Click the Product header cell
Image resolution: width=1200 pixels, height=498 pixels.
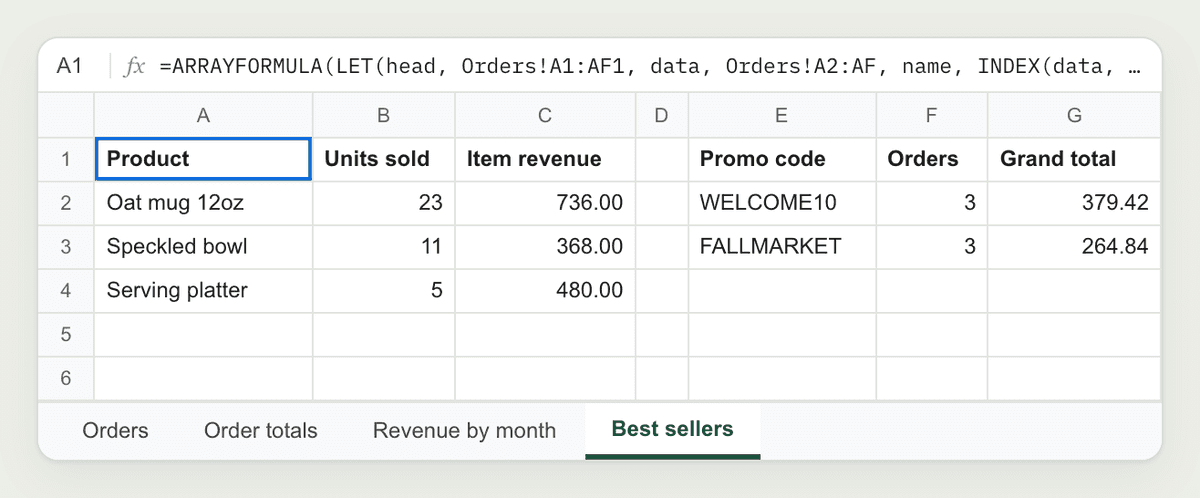pyautogui.click(x=203, y=159)
